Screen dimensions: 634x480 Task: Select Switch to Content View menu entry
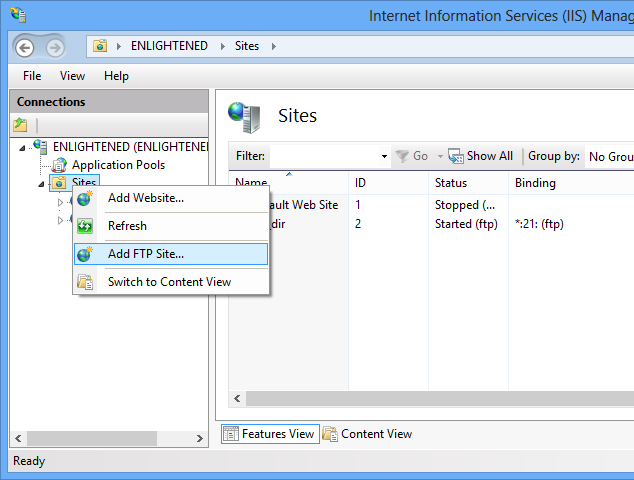[169, 282]
